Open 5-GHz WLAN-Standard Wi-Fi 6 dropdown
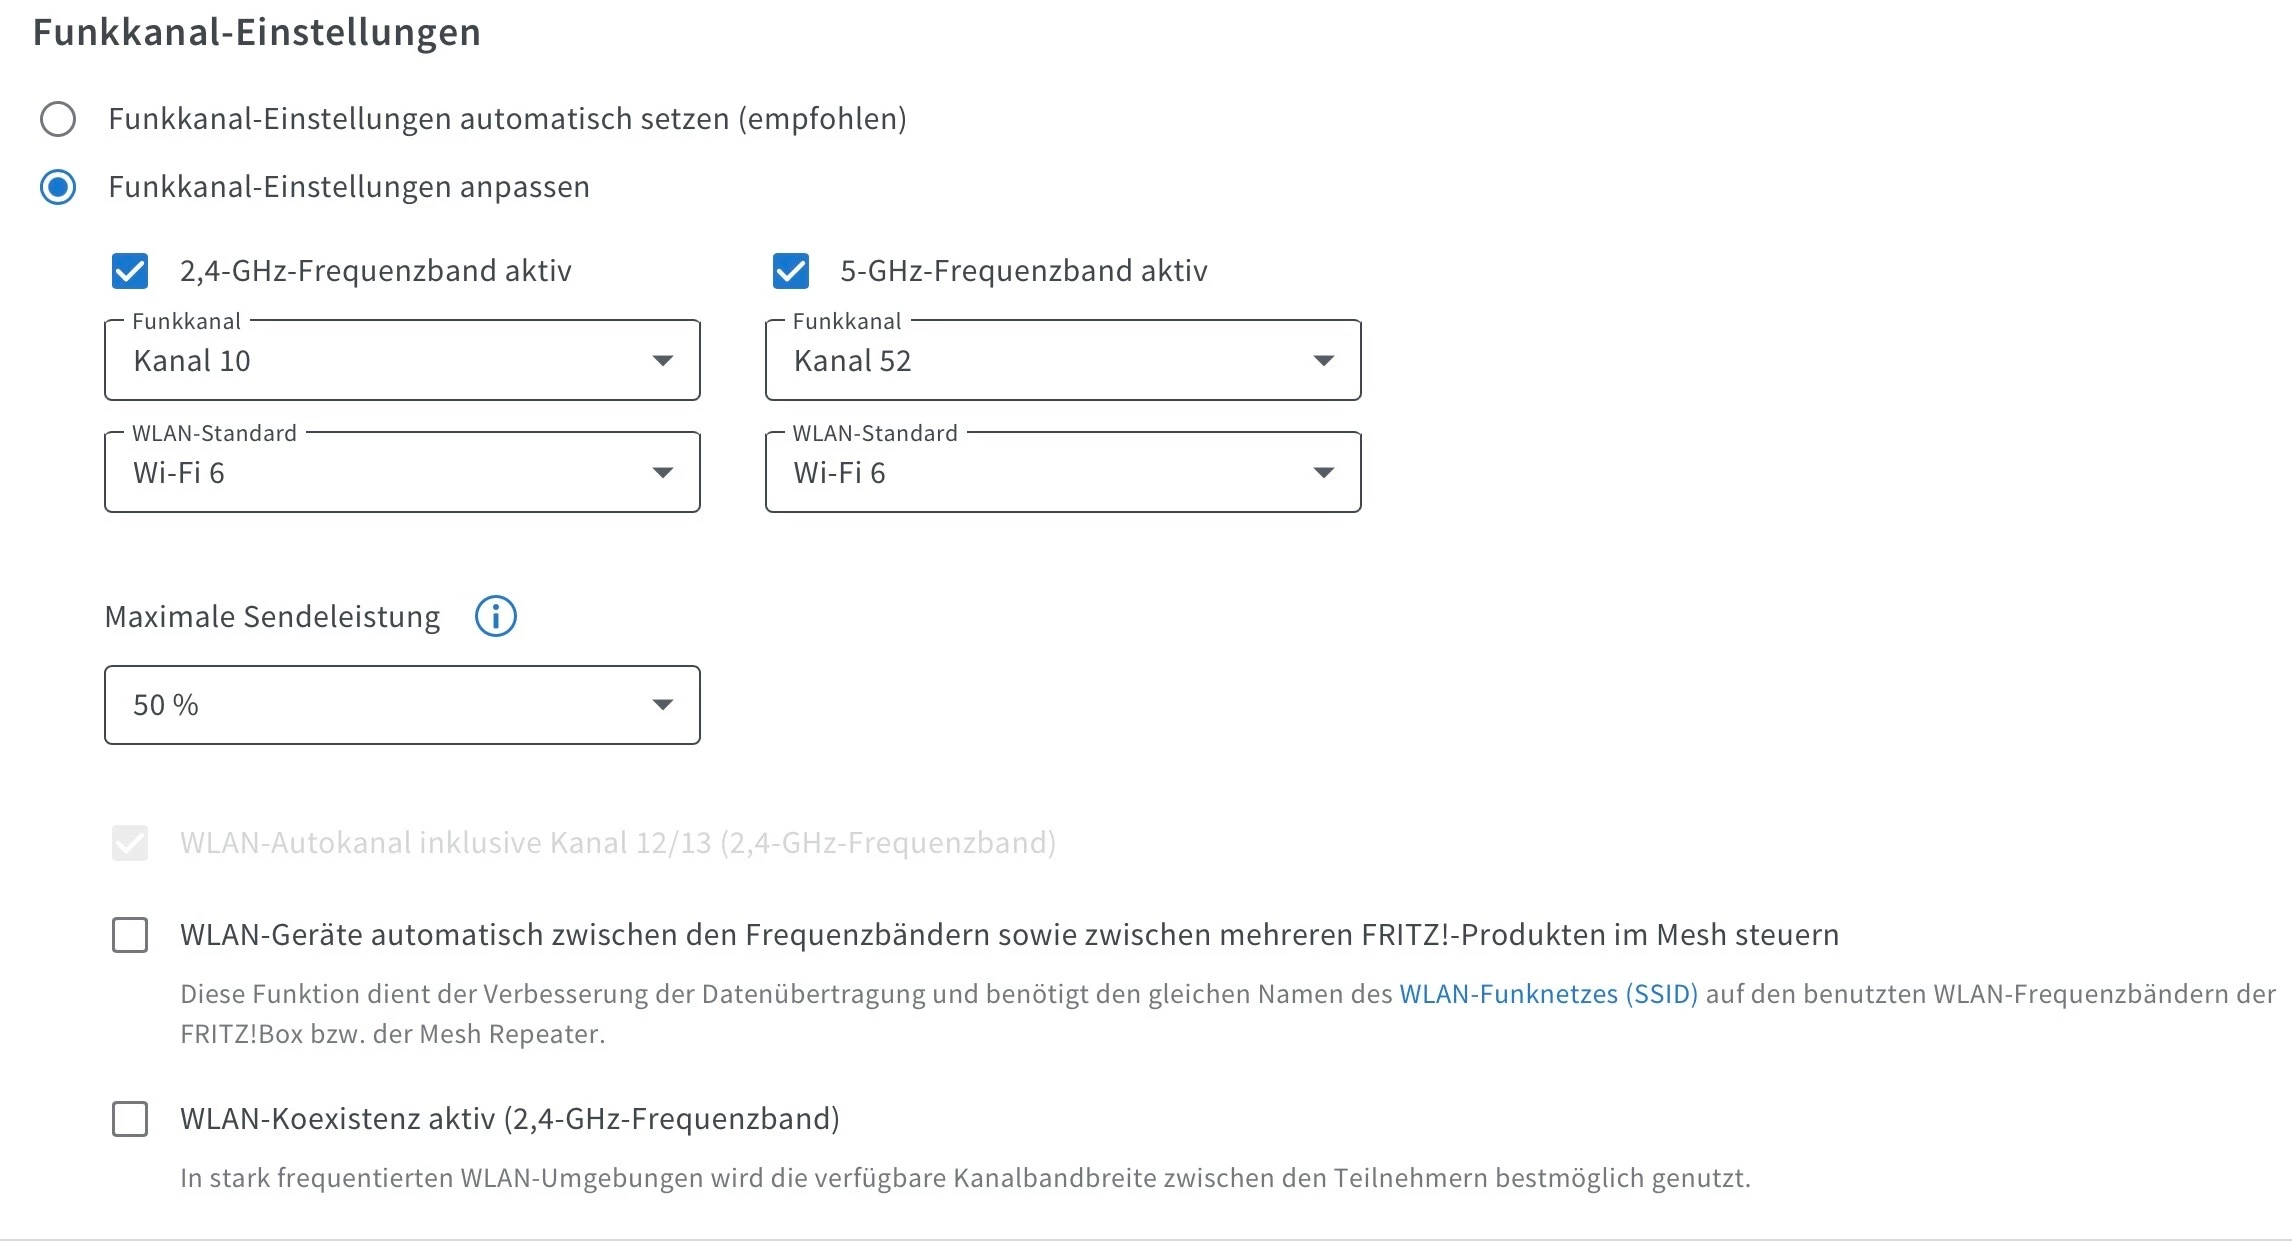Viewport: 2292px width, 1244px height. click(x=1063, y=472)
